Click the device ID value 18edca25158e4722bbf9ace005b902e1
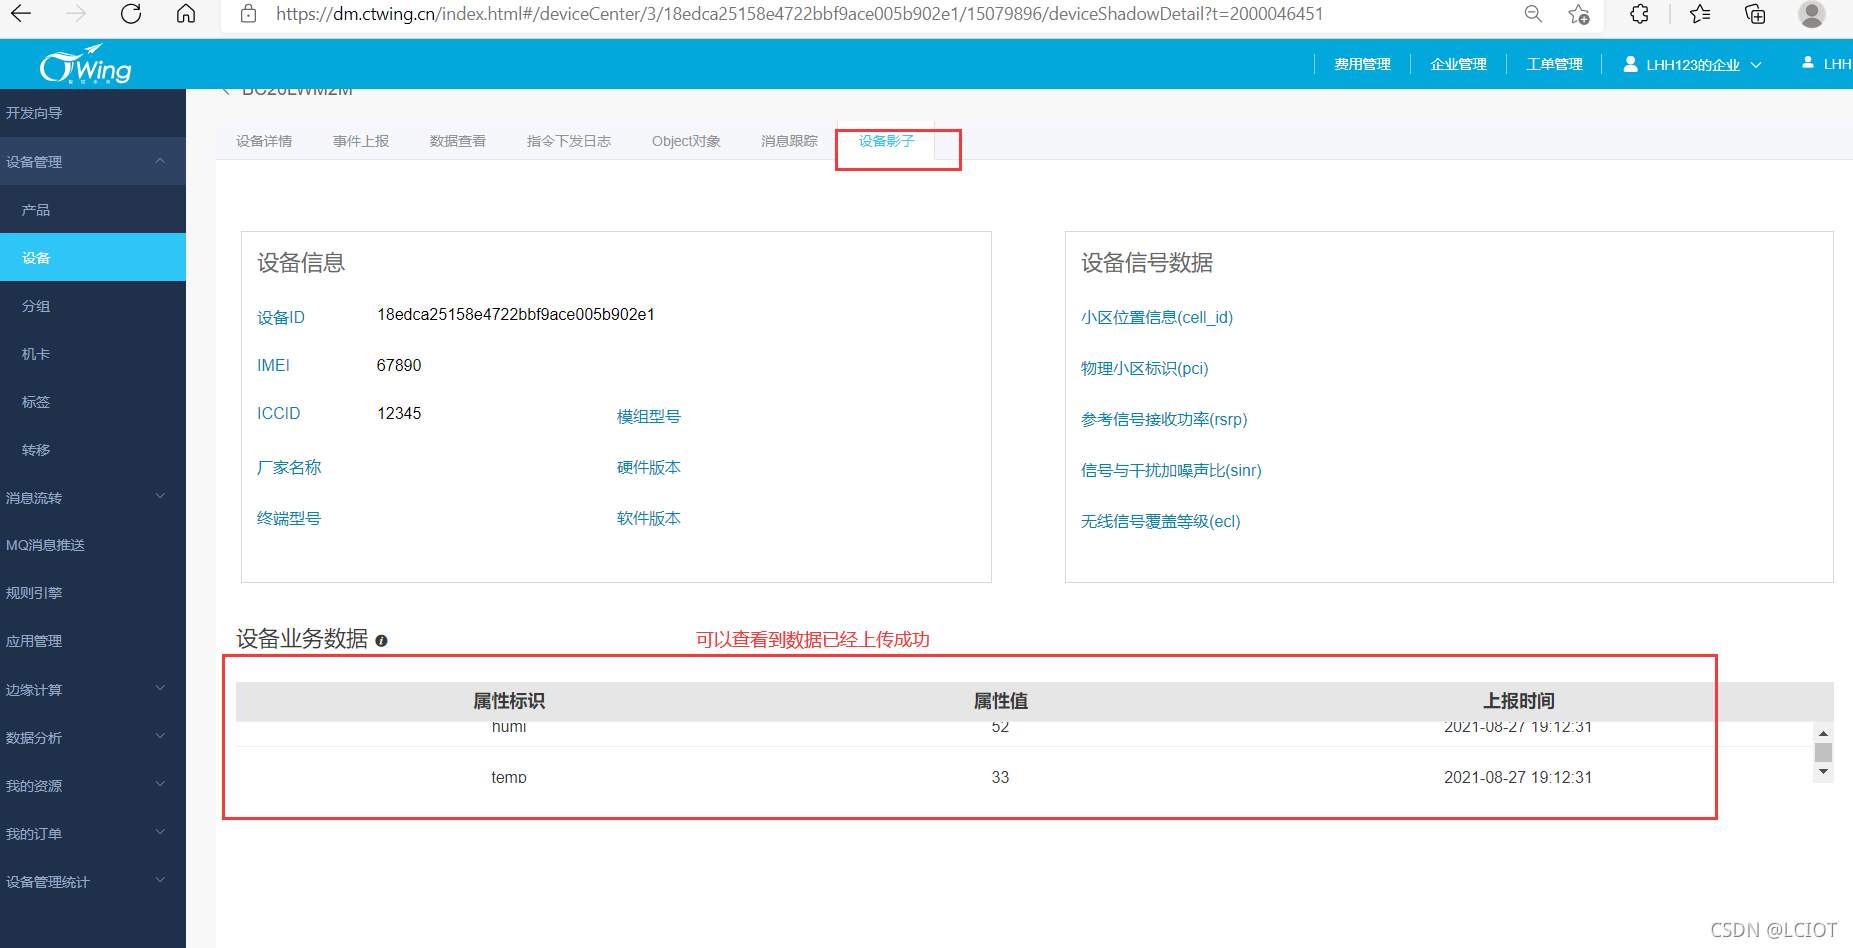 516,314
